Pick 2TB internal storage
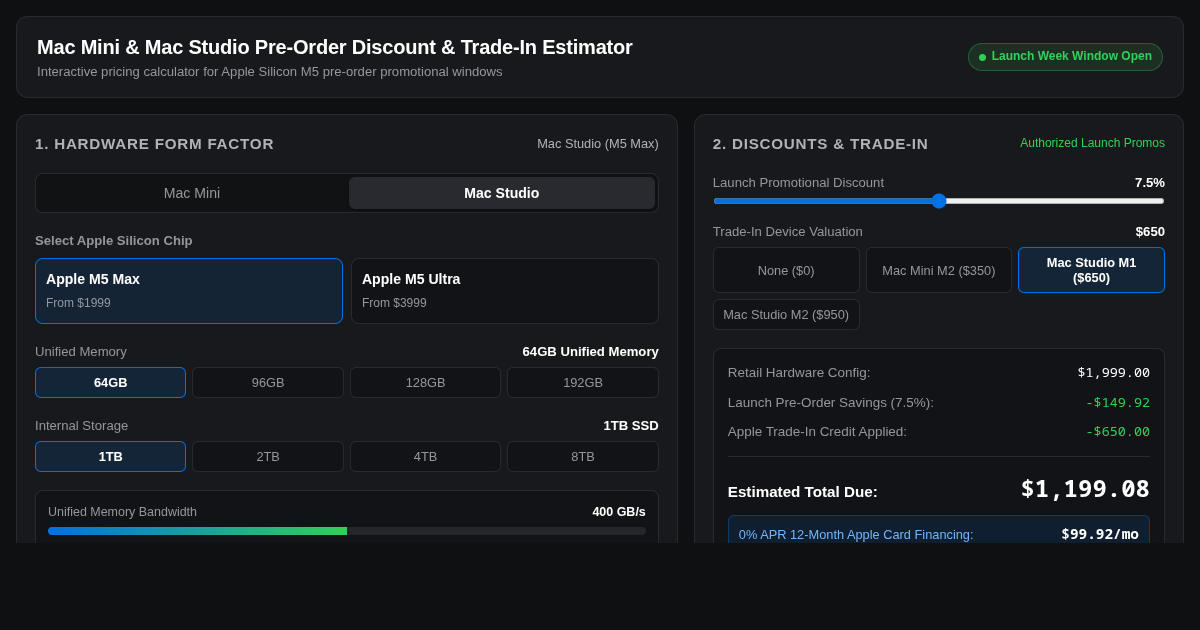This screenshot has height=630, width=1200. point(268,456)
